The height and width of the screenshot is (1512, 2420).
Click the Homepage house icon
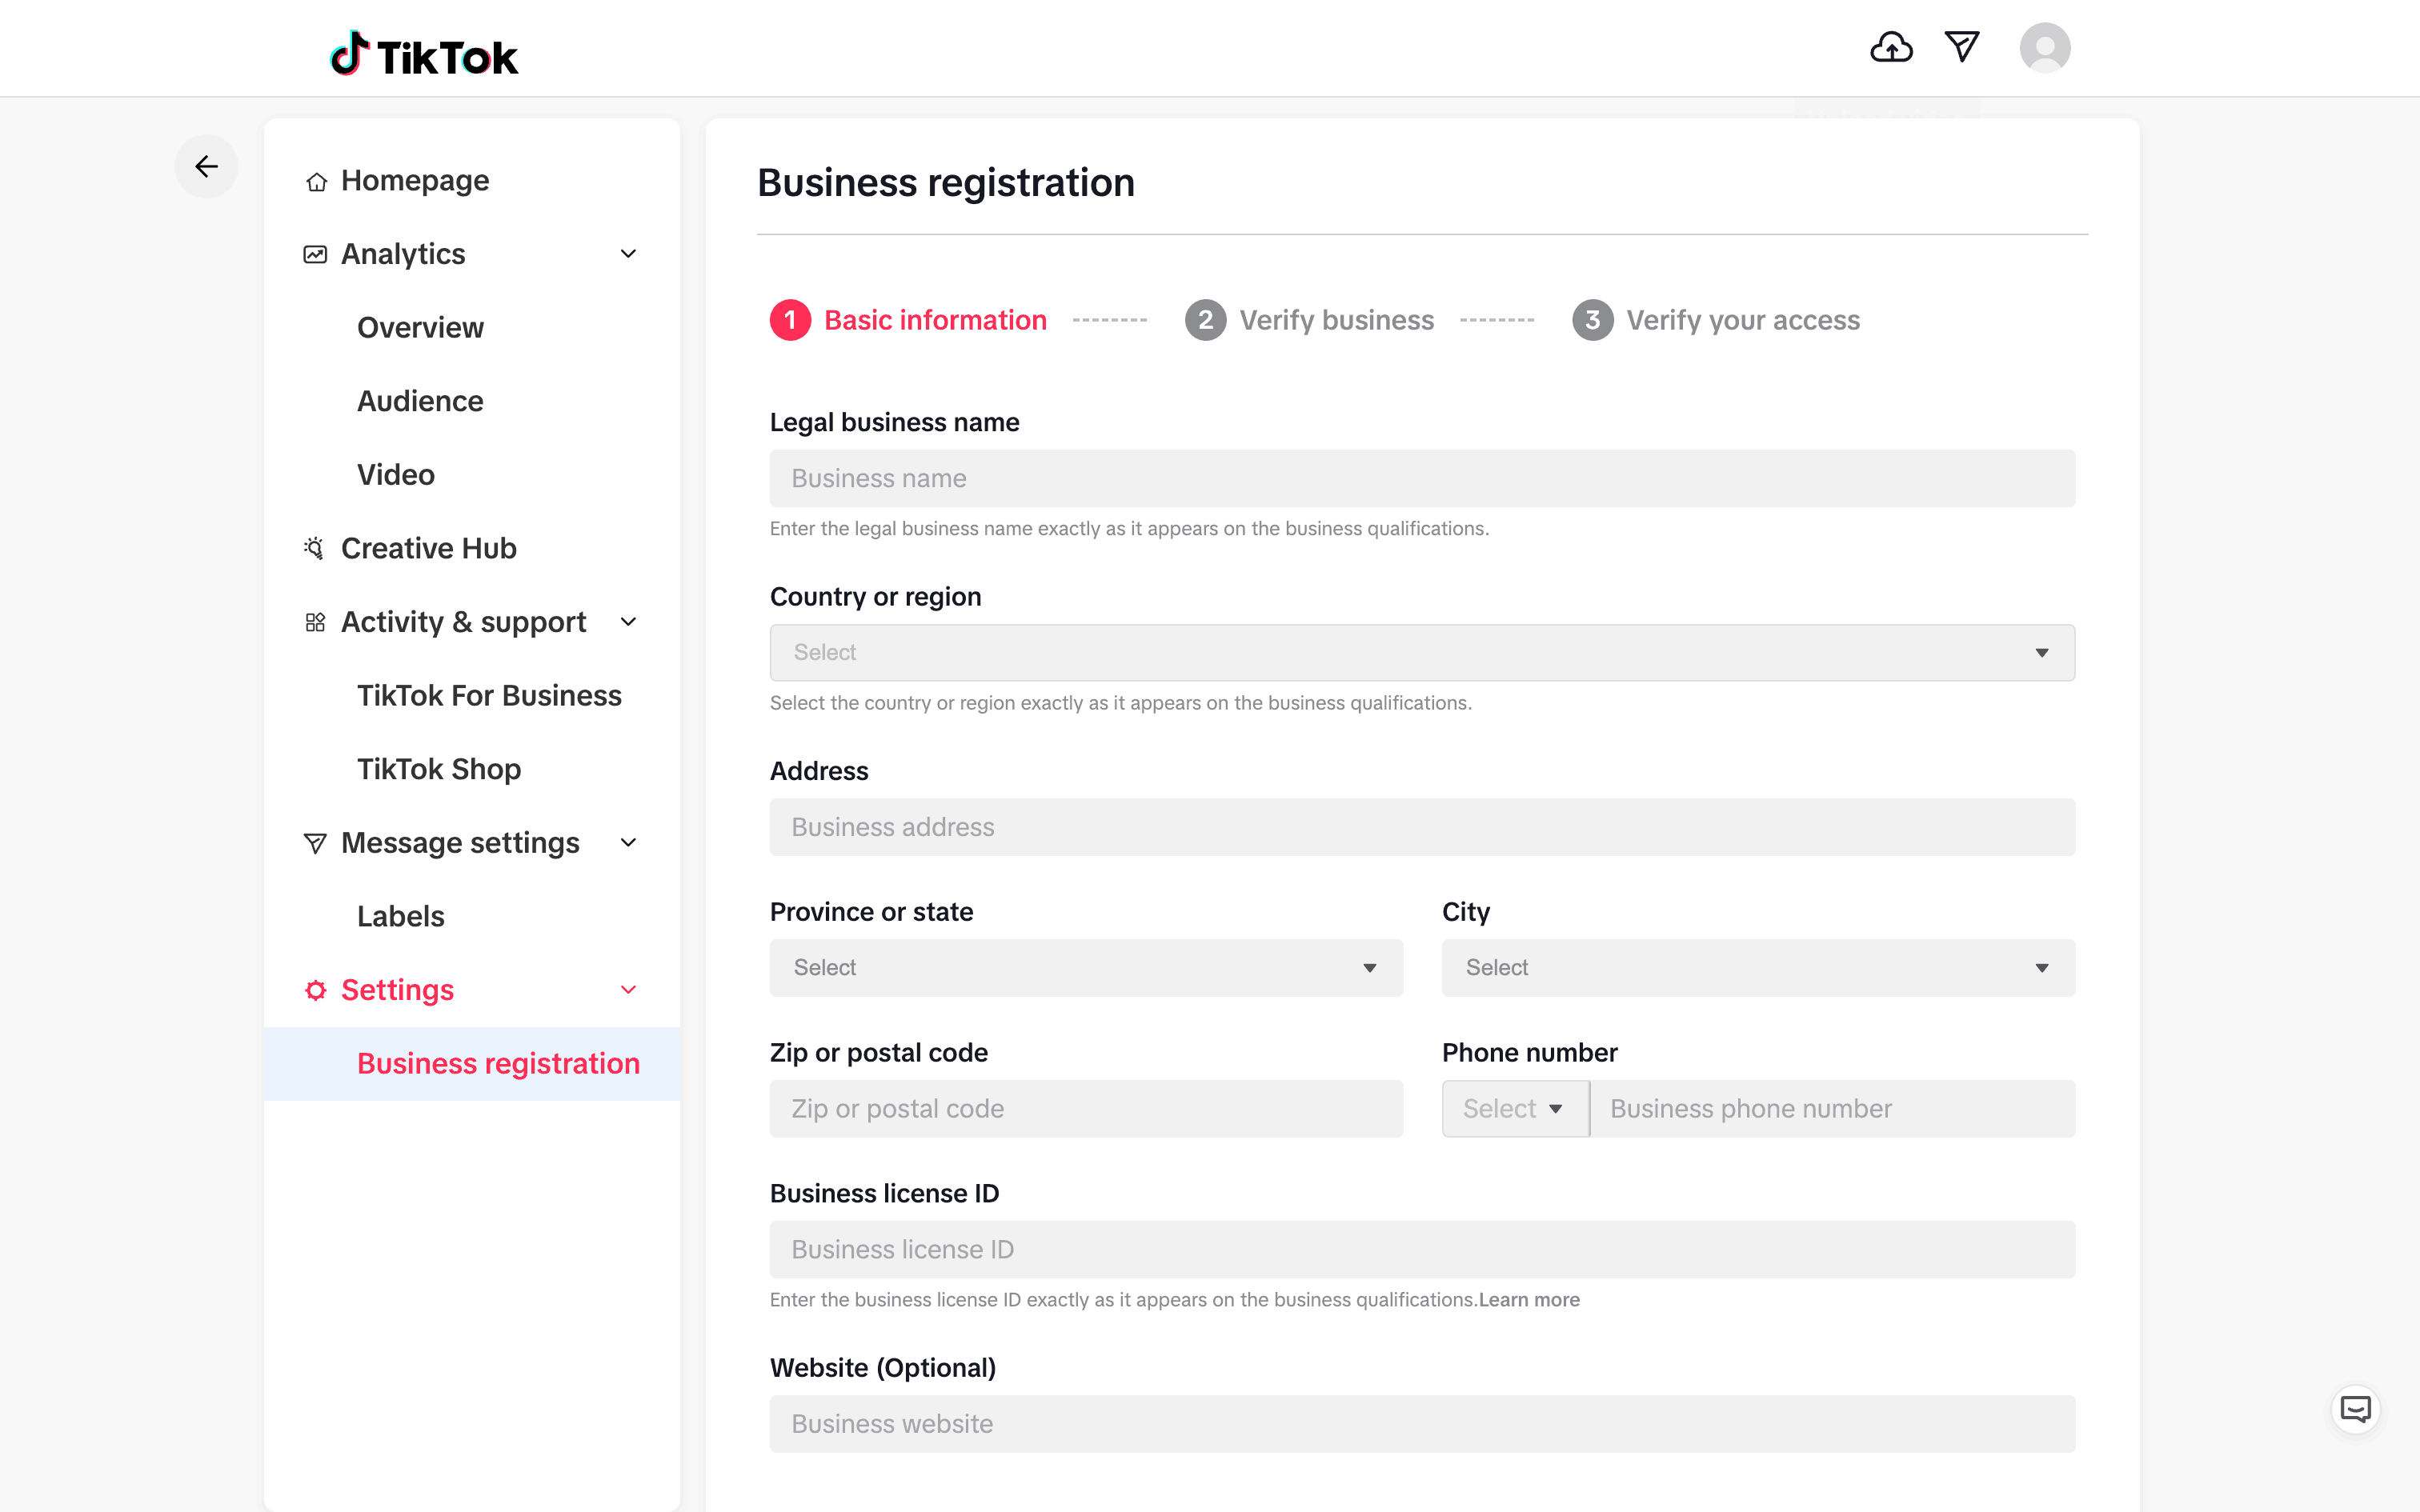(x=316, y=182)
